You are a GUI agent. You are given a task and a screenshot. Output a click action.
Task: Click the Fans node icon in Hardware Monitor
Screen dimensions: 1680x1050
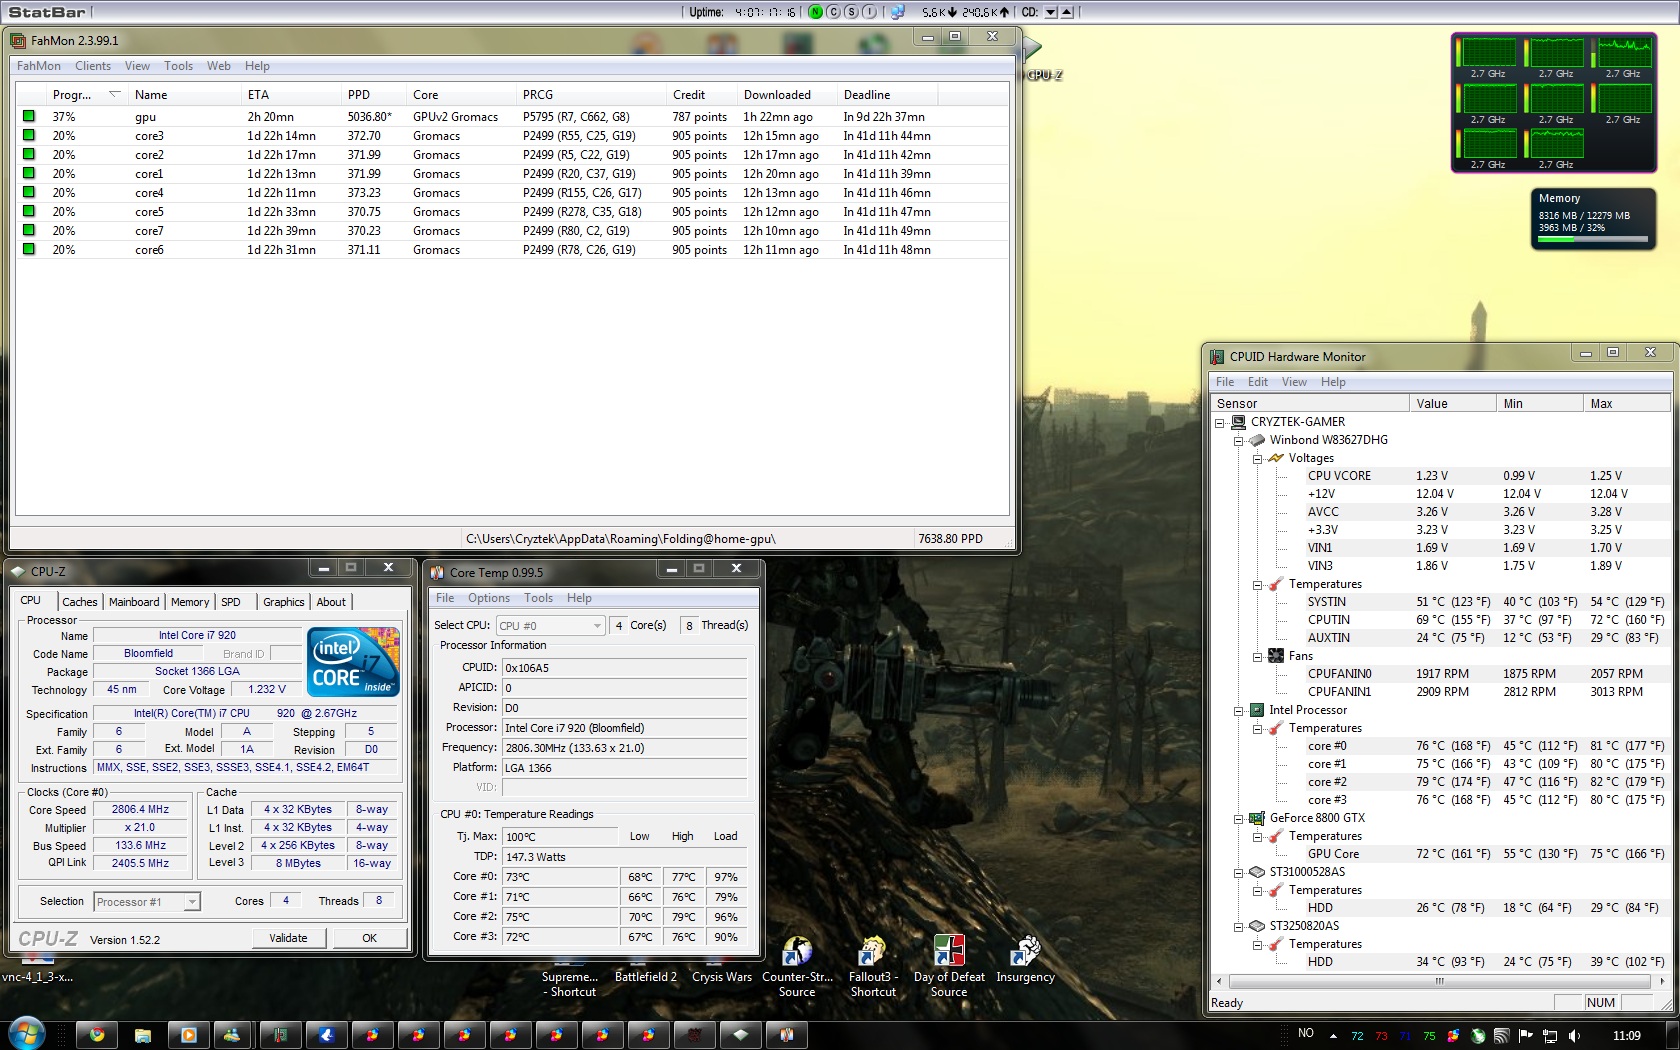point(1276,656)
